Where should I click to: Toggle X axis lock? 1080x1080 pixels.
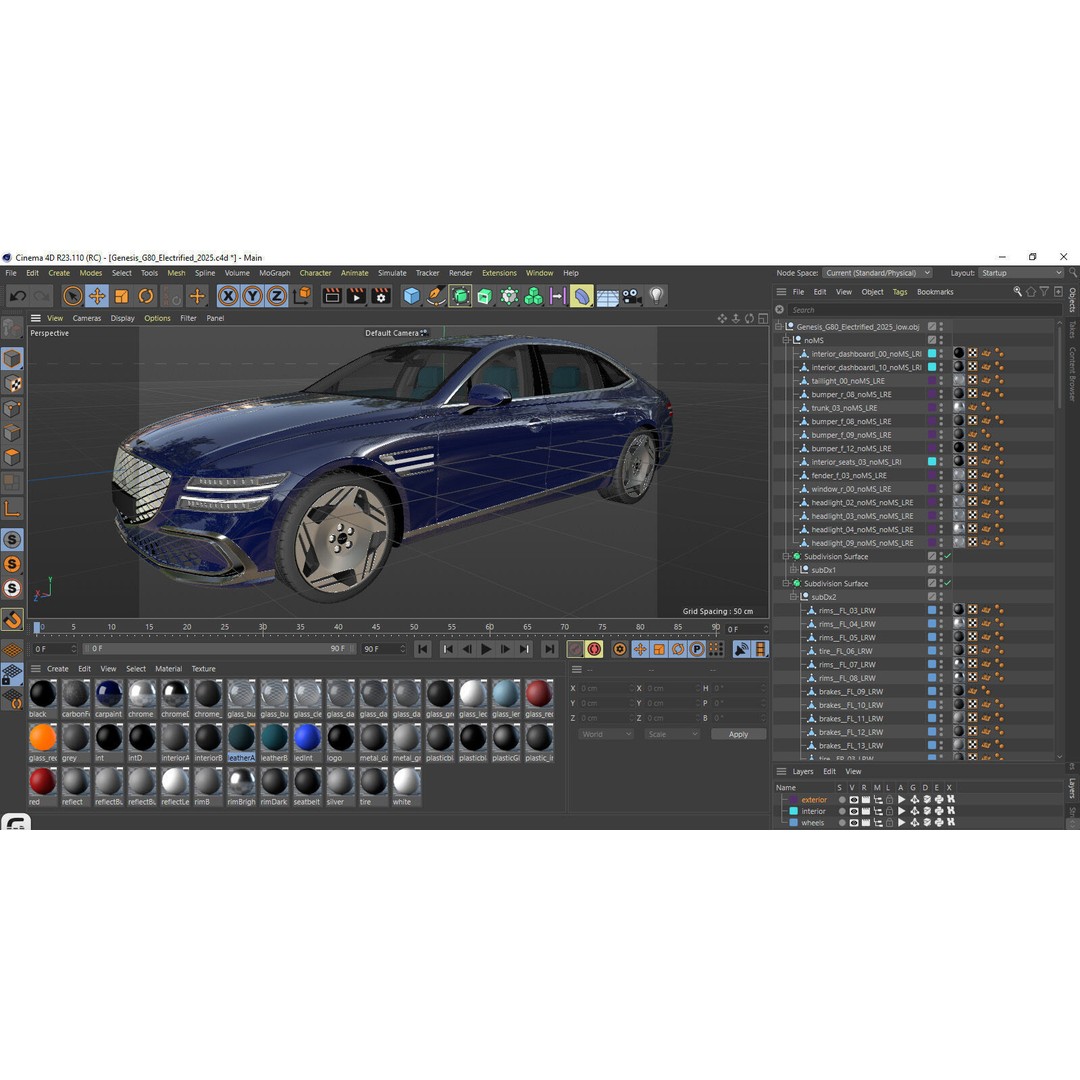click(x=228, y=296)
